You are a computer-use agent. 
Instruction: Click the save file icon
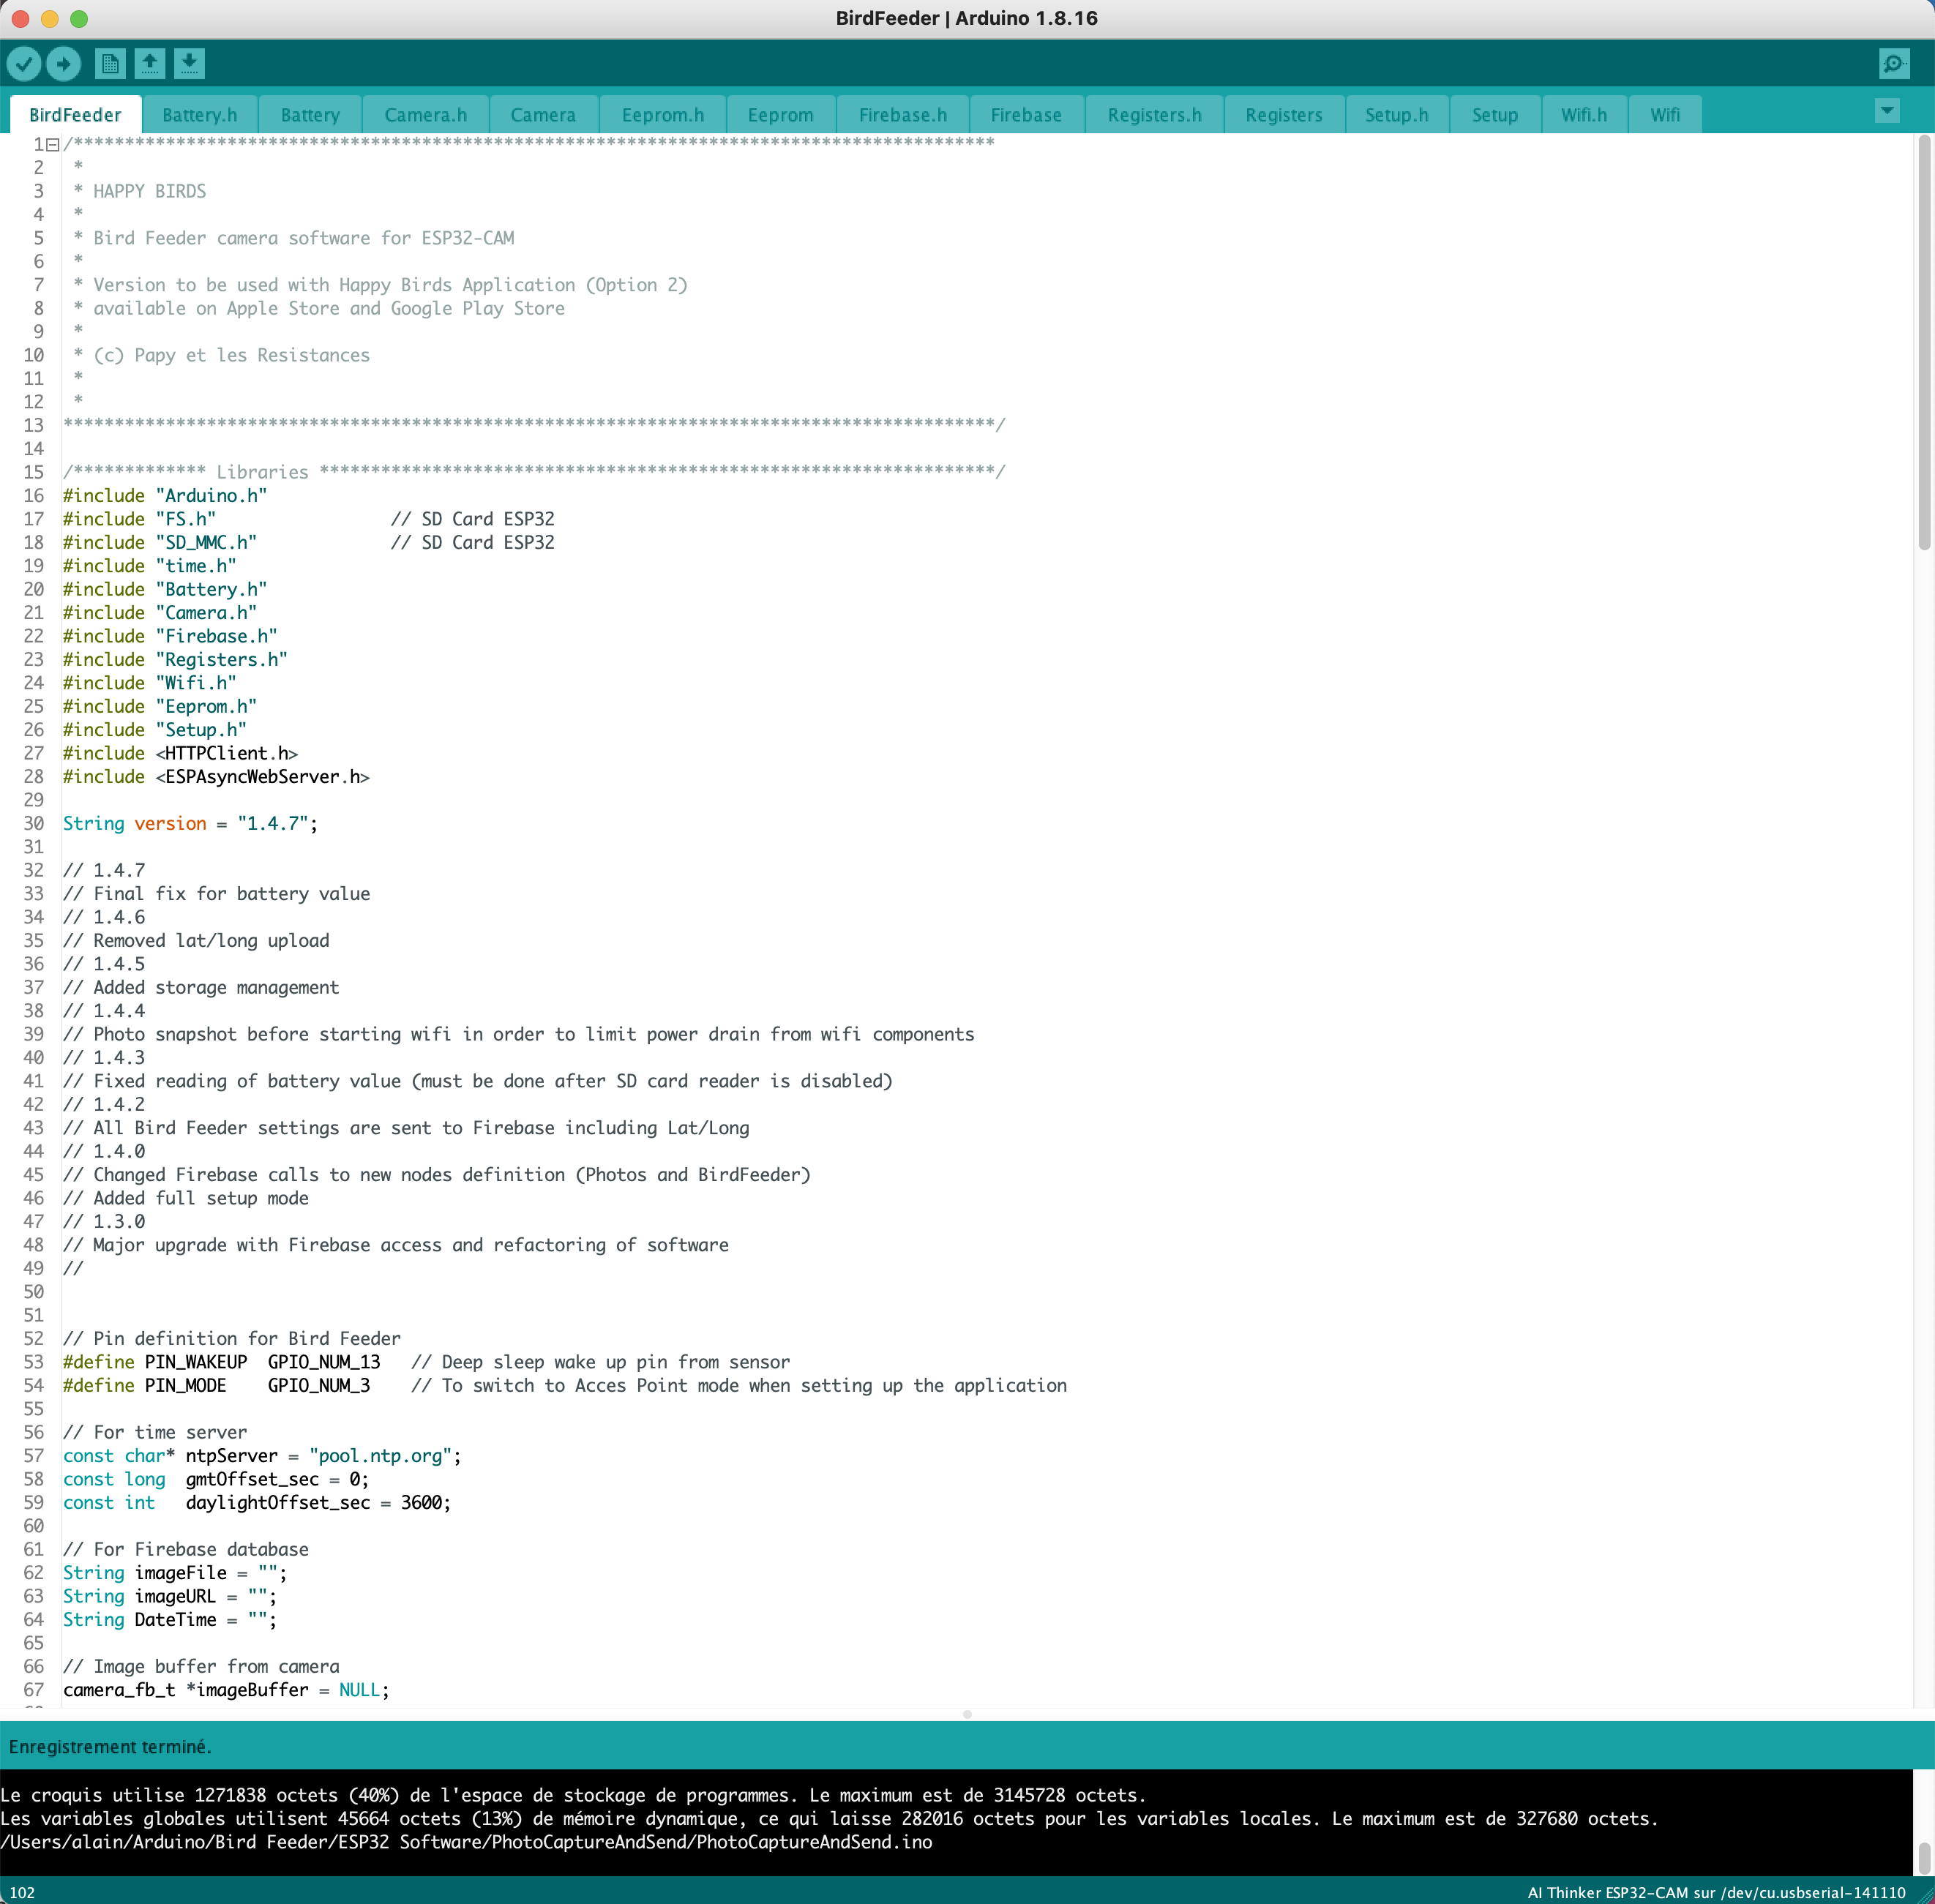point(190,63)
